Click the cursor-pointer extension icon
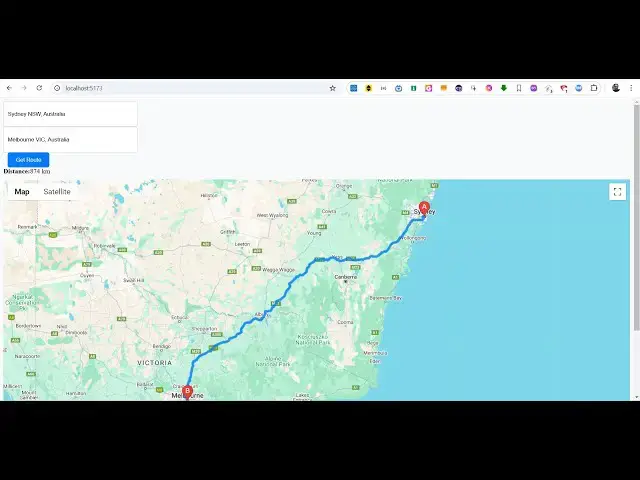The height and width of the screenshot is (480, 640). click(473, 88)
